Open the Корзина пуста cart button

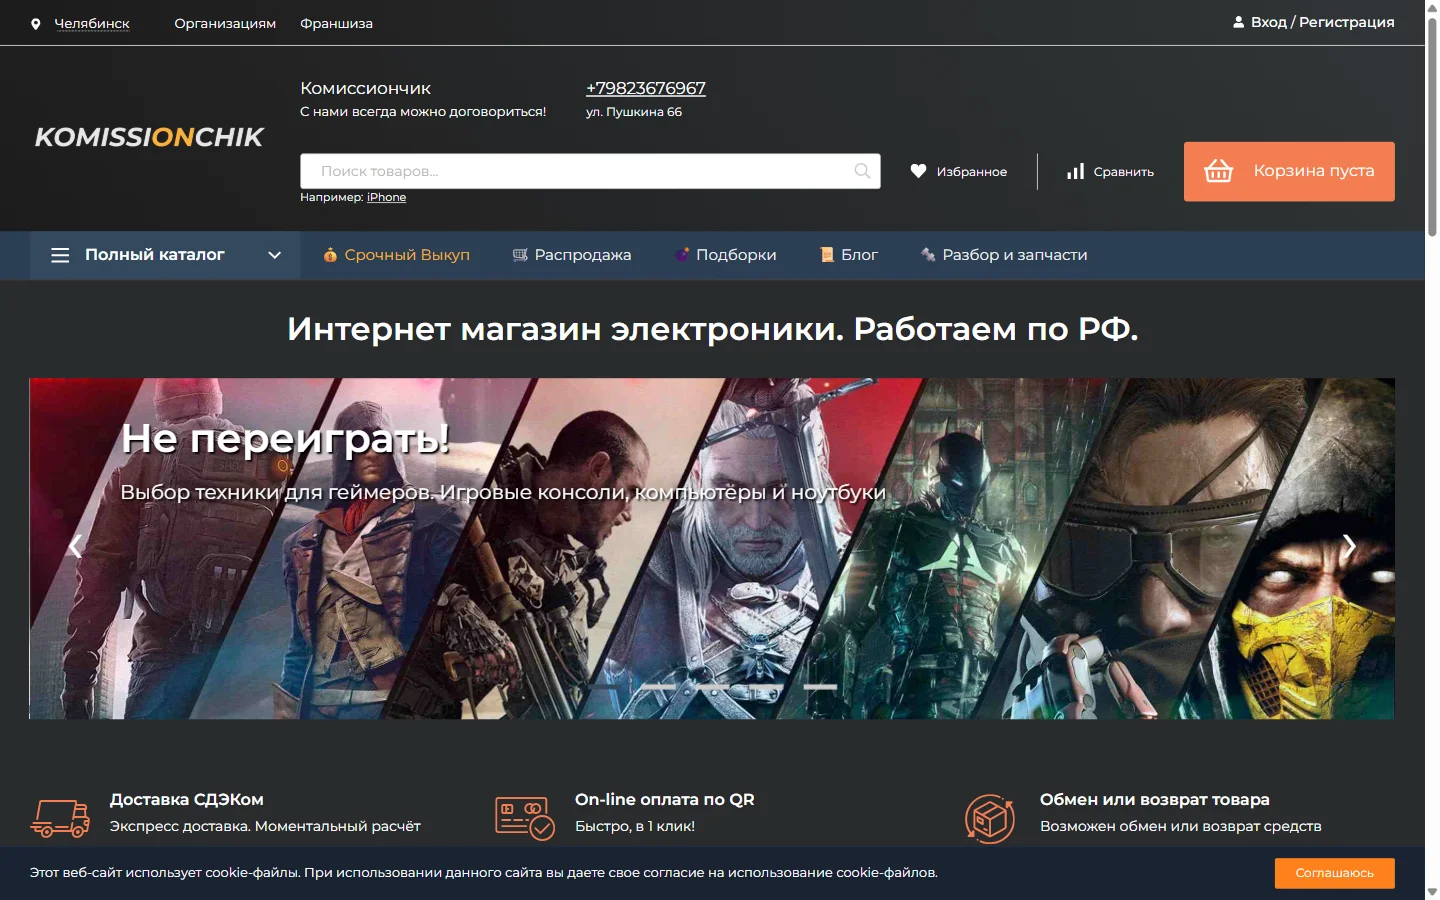click(1289, 171)
